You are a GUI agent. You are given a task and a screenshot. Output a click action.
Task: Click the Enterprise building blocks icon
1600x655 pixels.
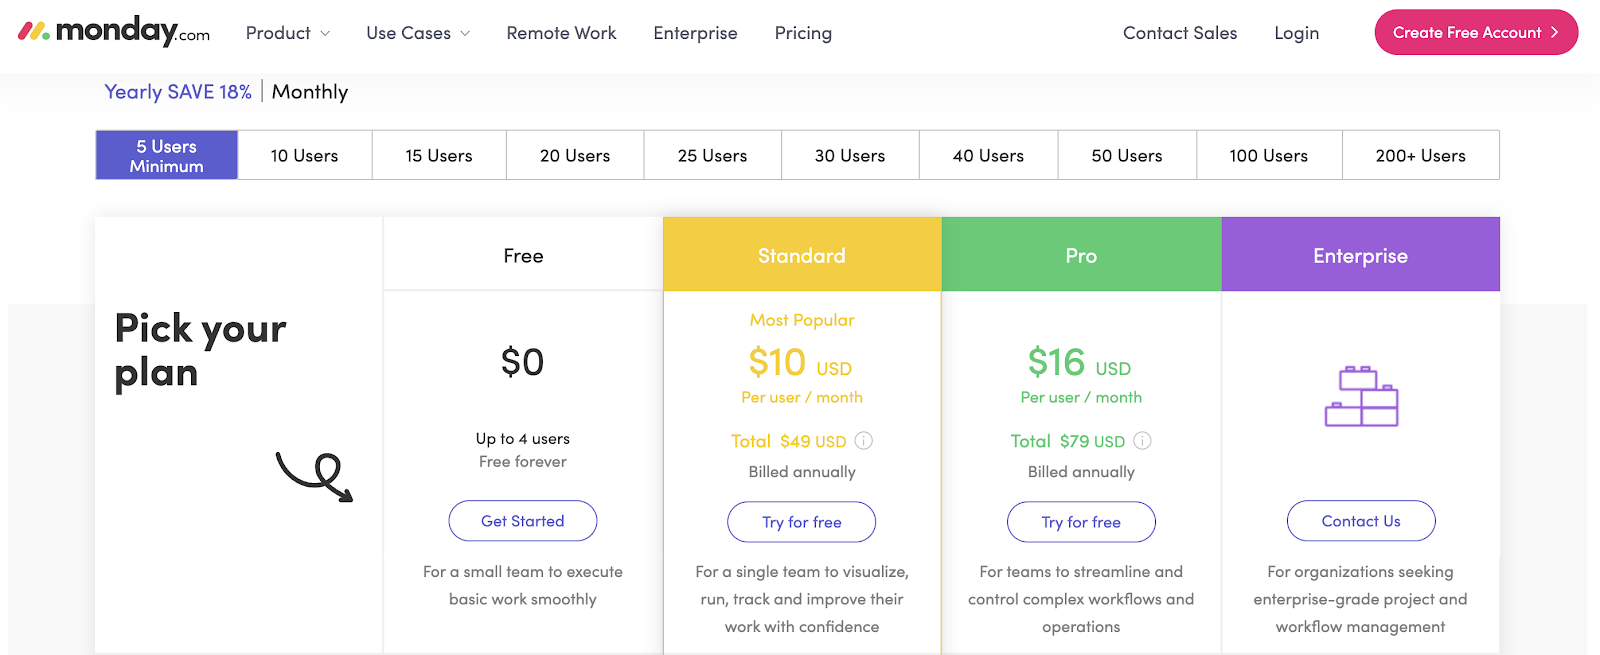[x=1361, y=396]
